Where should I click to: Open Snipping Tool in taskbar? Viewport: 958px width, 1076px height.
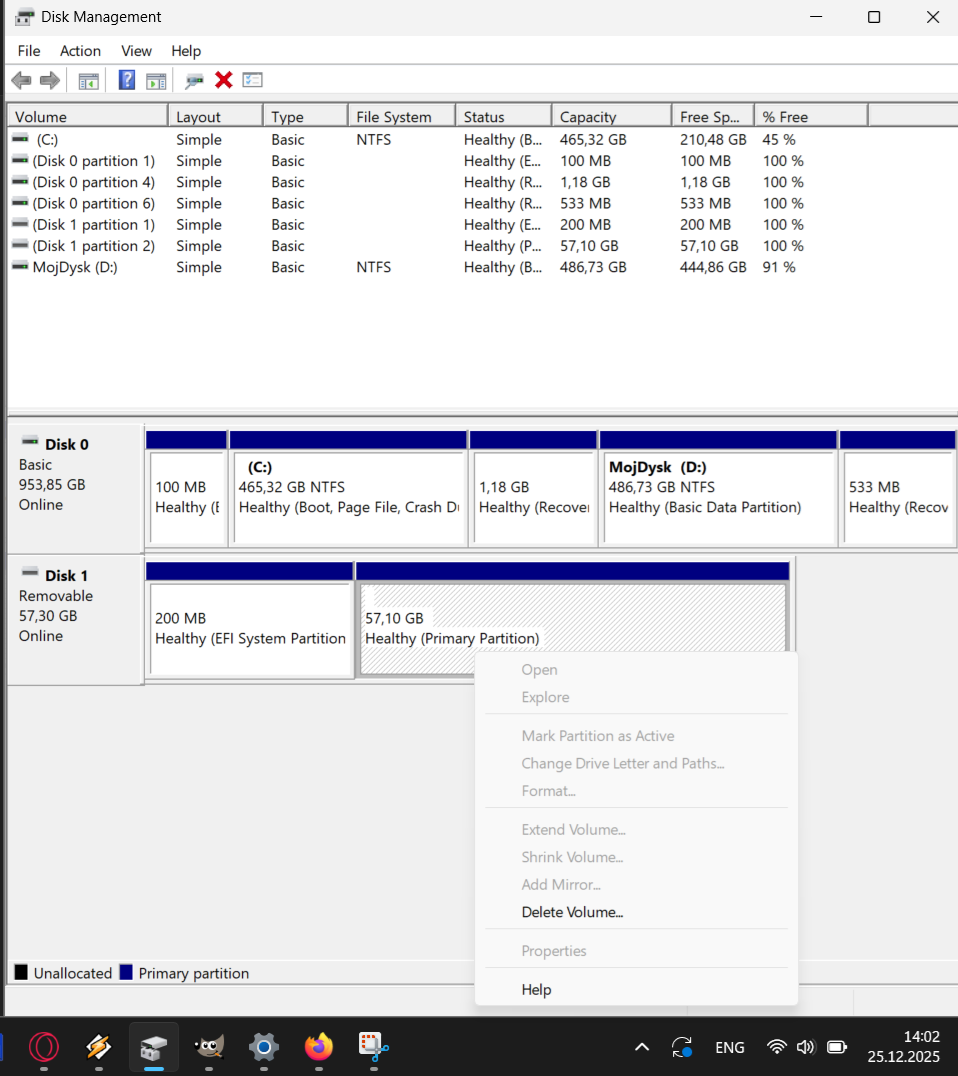pos(373,1047)
